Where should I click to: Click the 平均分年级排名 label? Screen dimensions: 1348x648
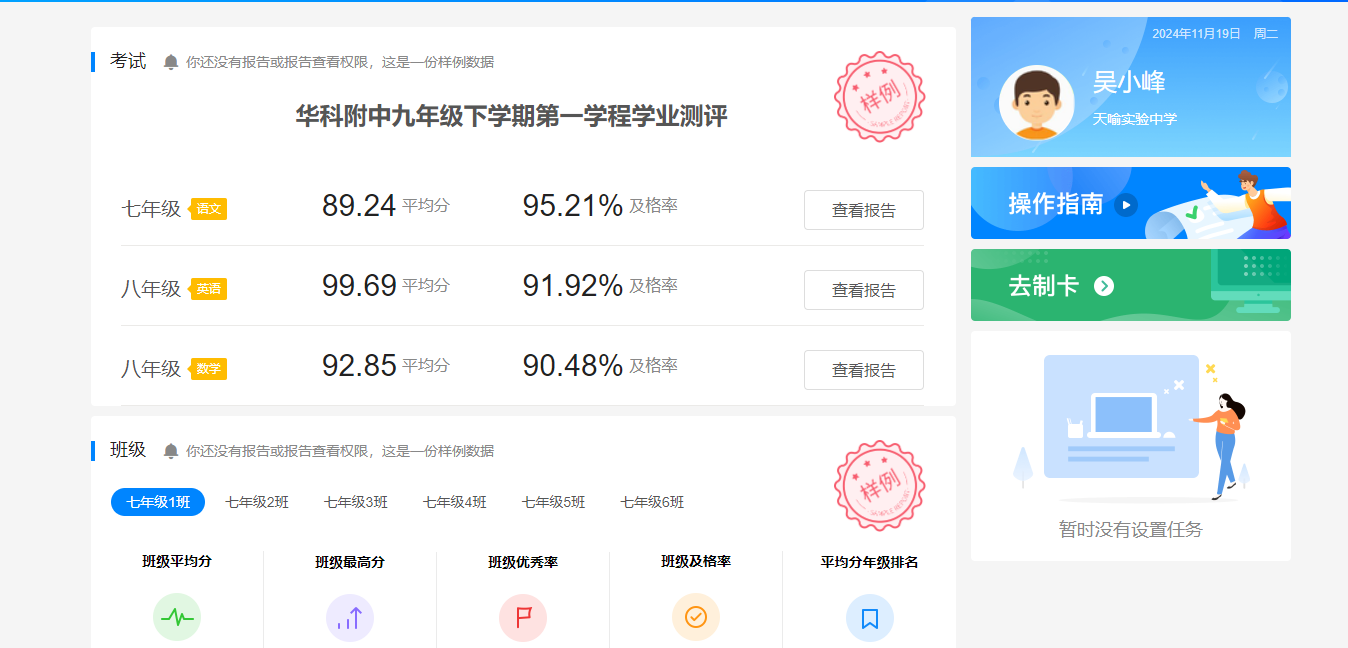(x=870, y=562)
